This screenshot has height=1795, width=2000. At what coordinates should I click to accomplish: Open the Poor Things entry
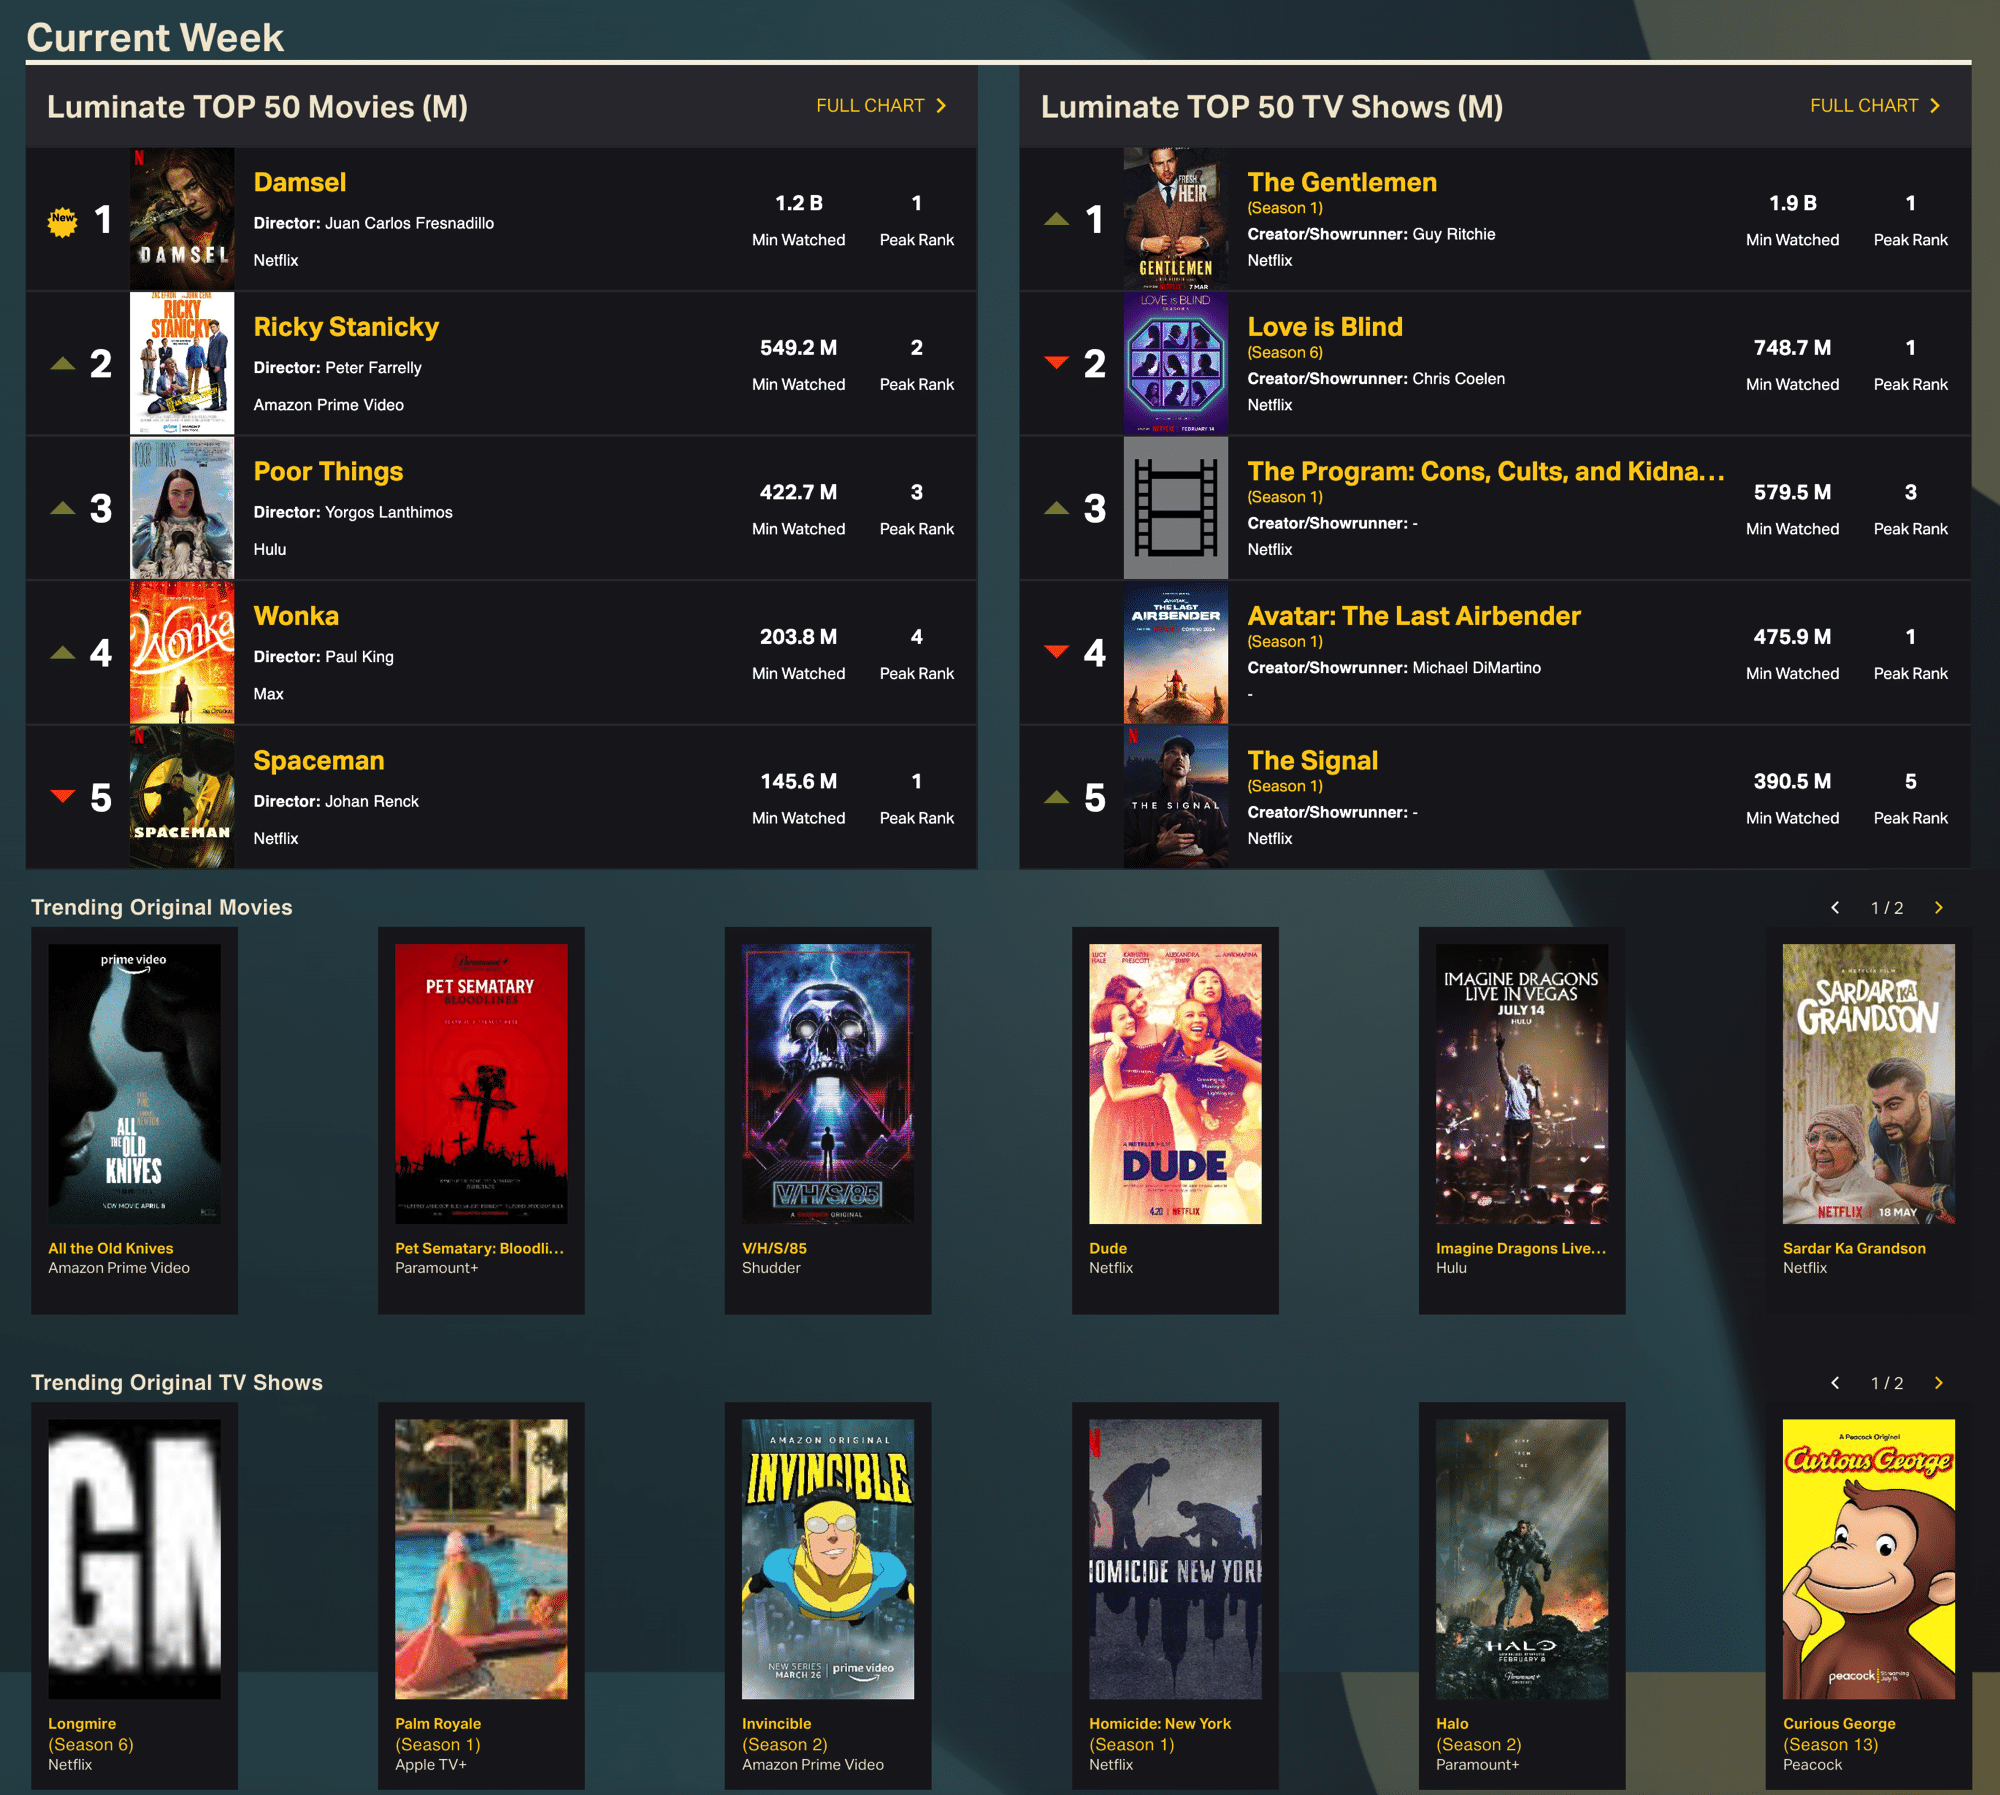pos(328,471)
